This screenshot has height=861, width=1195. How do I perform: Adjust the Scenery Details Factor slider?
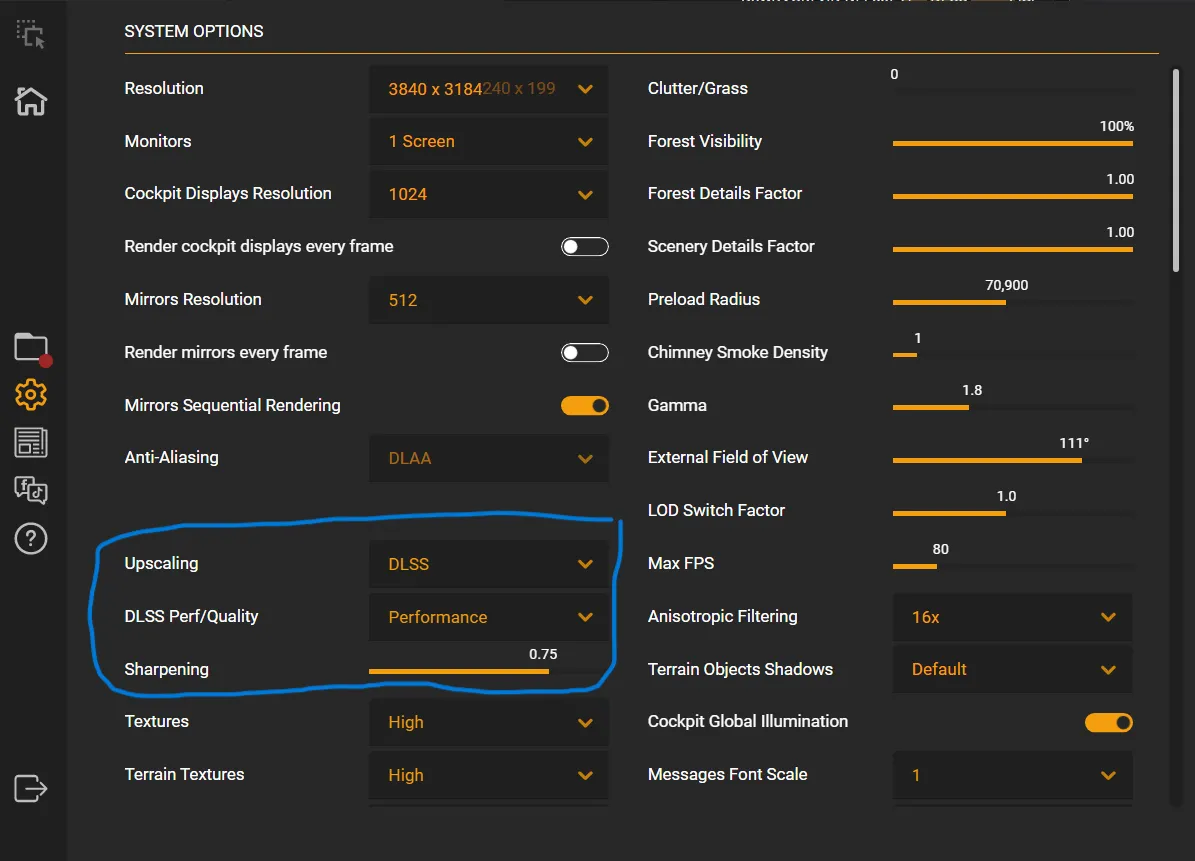point(1013,249)
